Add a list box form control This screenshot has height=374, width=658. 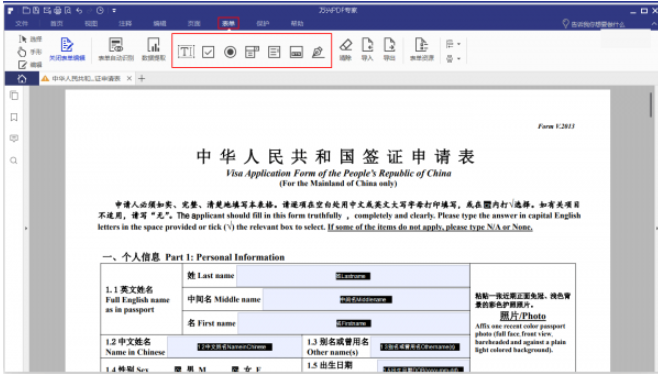click(x=274, y=52)
